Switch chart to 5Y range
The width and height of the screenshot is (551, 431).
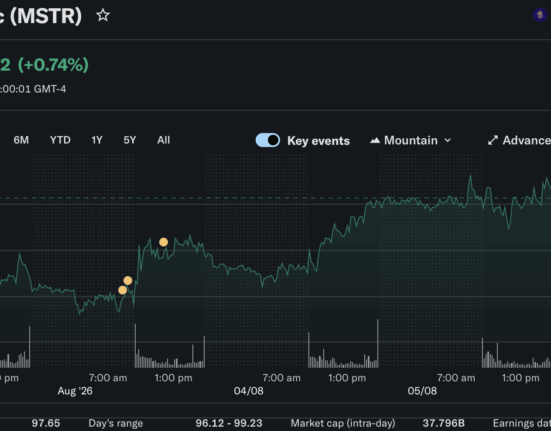click(129, 140)
